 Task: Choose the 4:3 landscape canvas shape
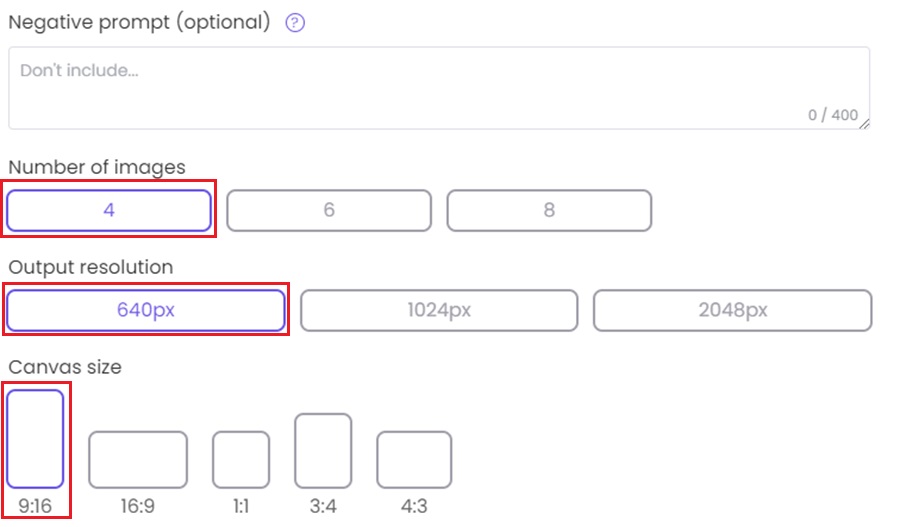[x=414, y=459]
